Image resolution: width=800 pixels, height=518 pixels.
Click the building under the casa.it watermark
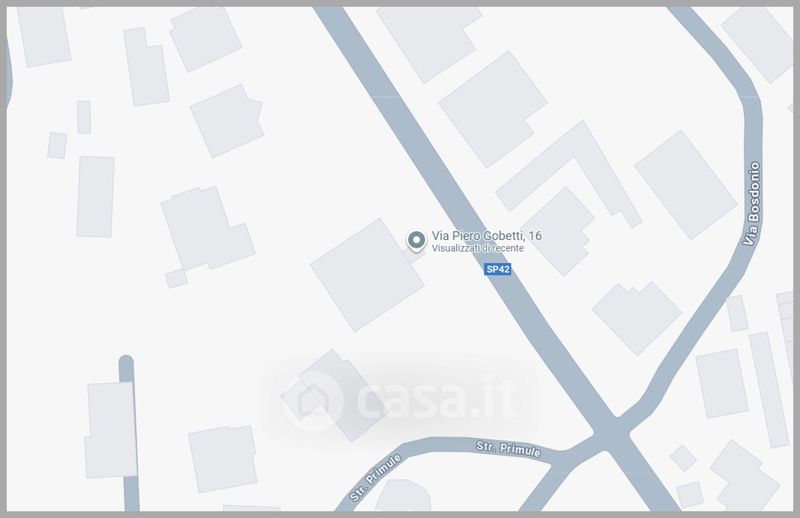(333, 394)
